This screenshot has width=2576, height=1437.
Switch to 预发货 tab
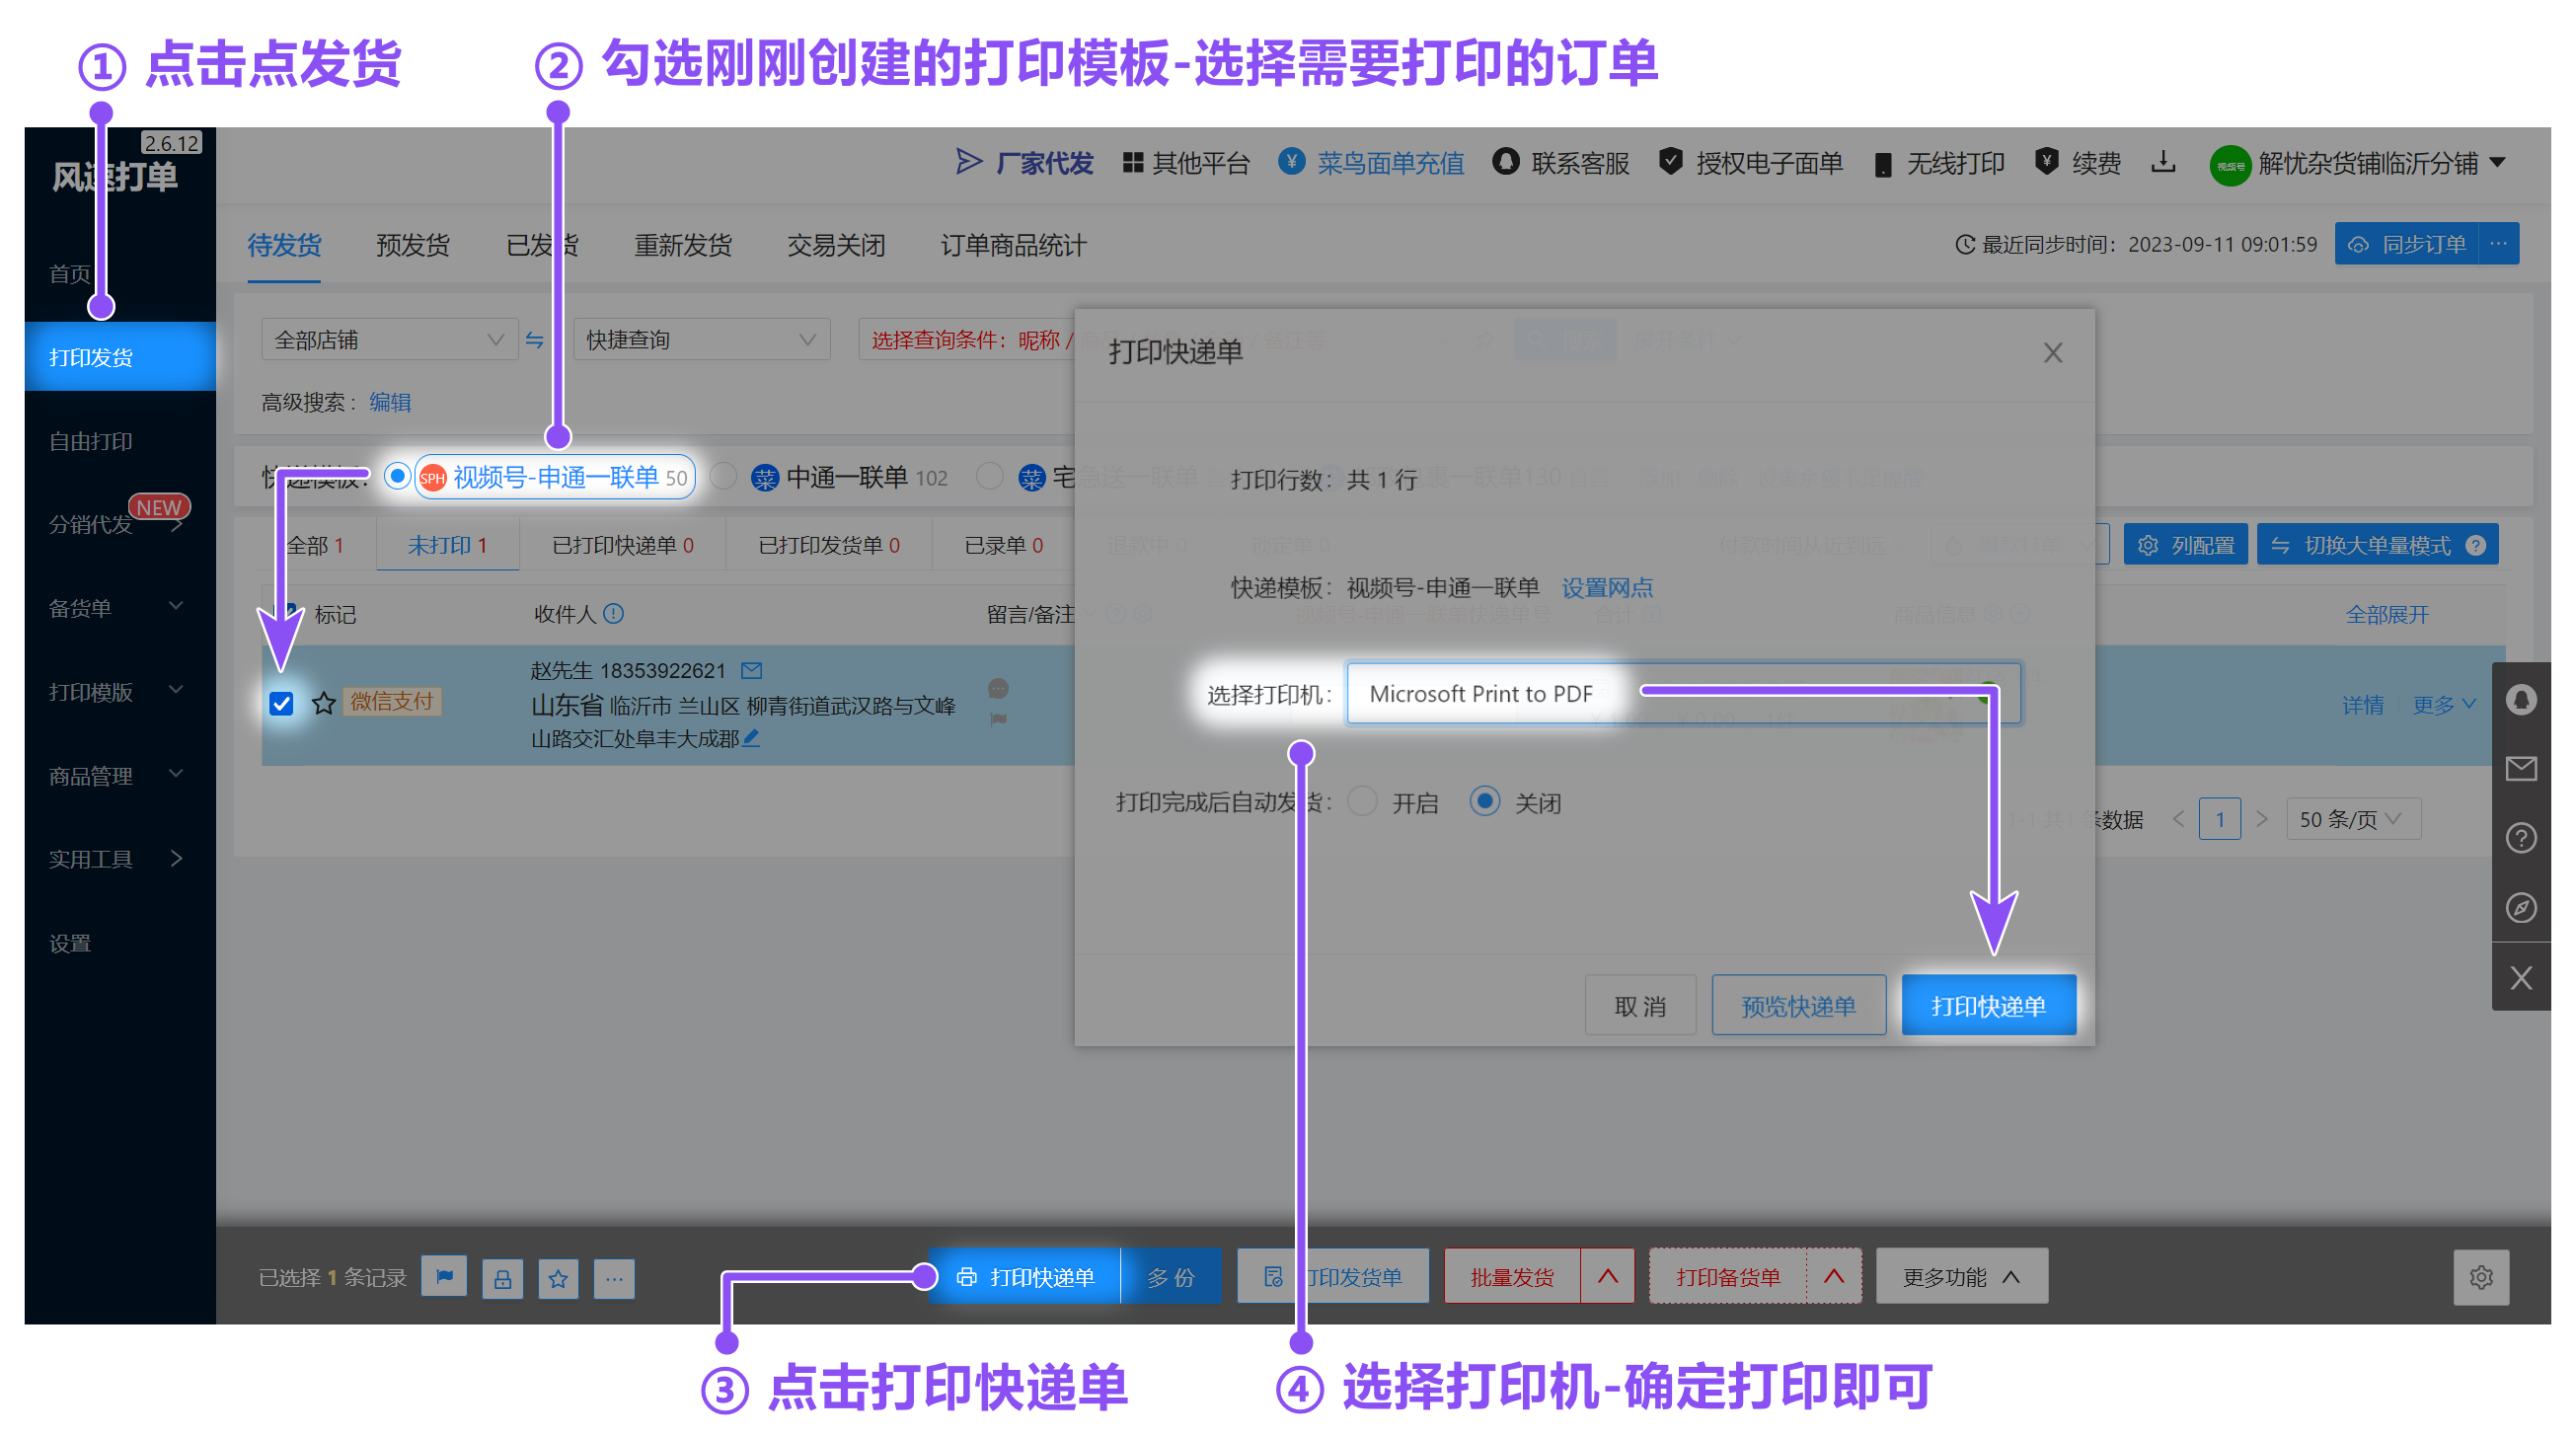pos(413,245)
